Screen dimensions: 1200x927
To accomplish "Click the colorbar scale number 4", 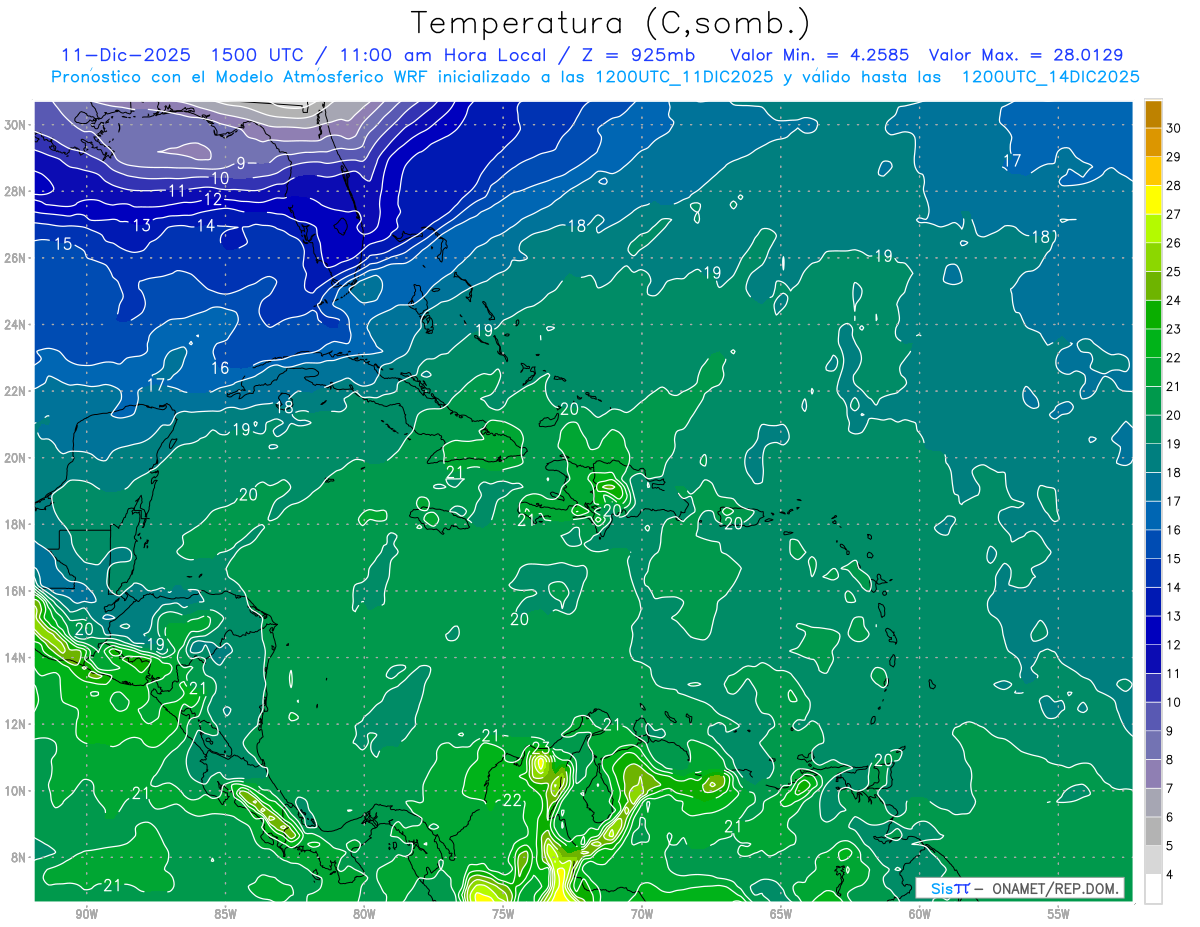I will [1171, 875].
